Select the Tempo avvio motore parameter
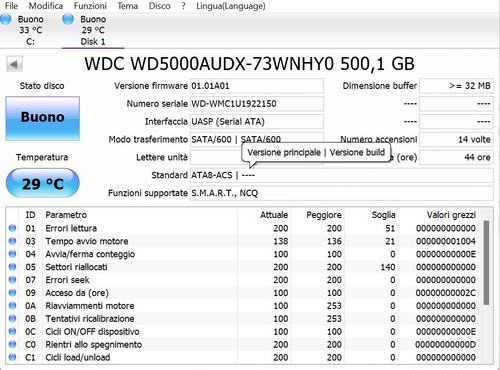Screen dimensions: 500x370 click(87, 241)
